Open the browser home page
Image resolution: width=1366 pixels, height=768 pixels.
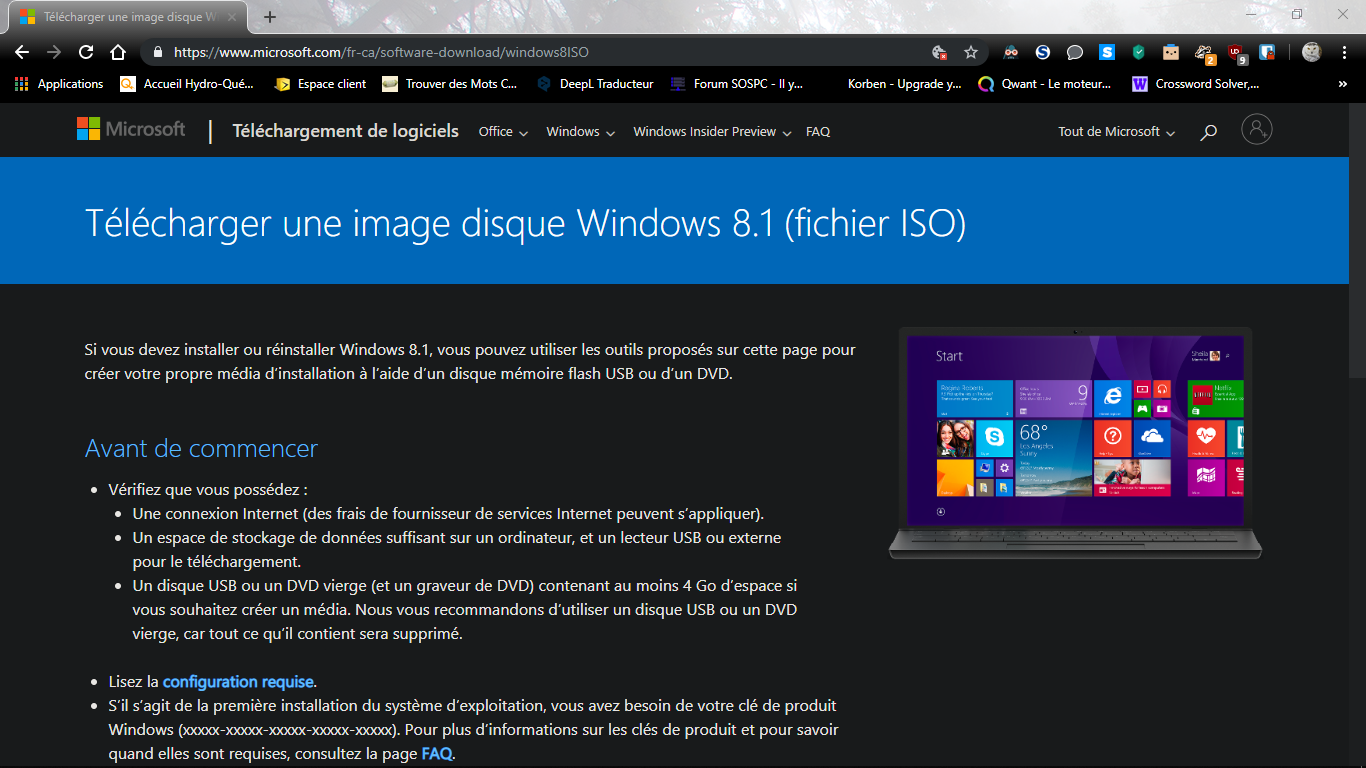(x=118, y=52)
